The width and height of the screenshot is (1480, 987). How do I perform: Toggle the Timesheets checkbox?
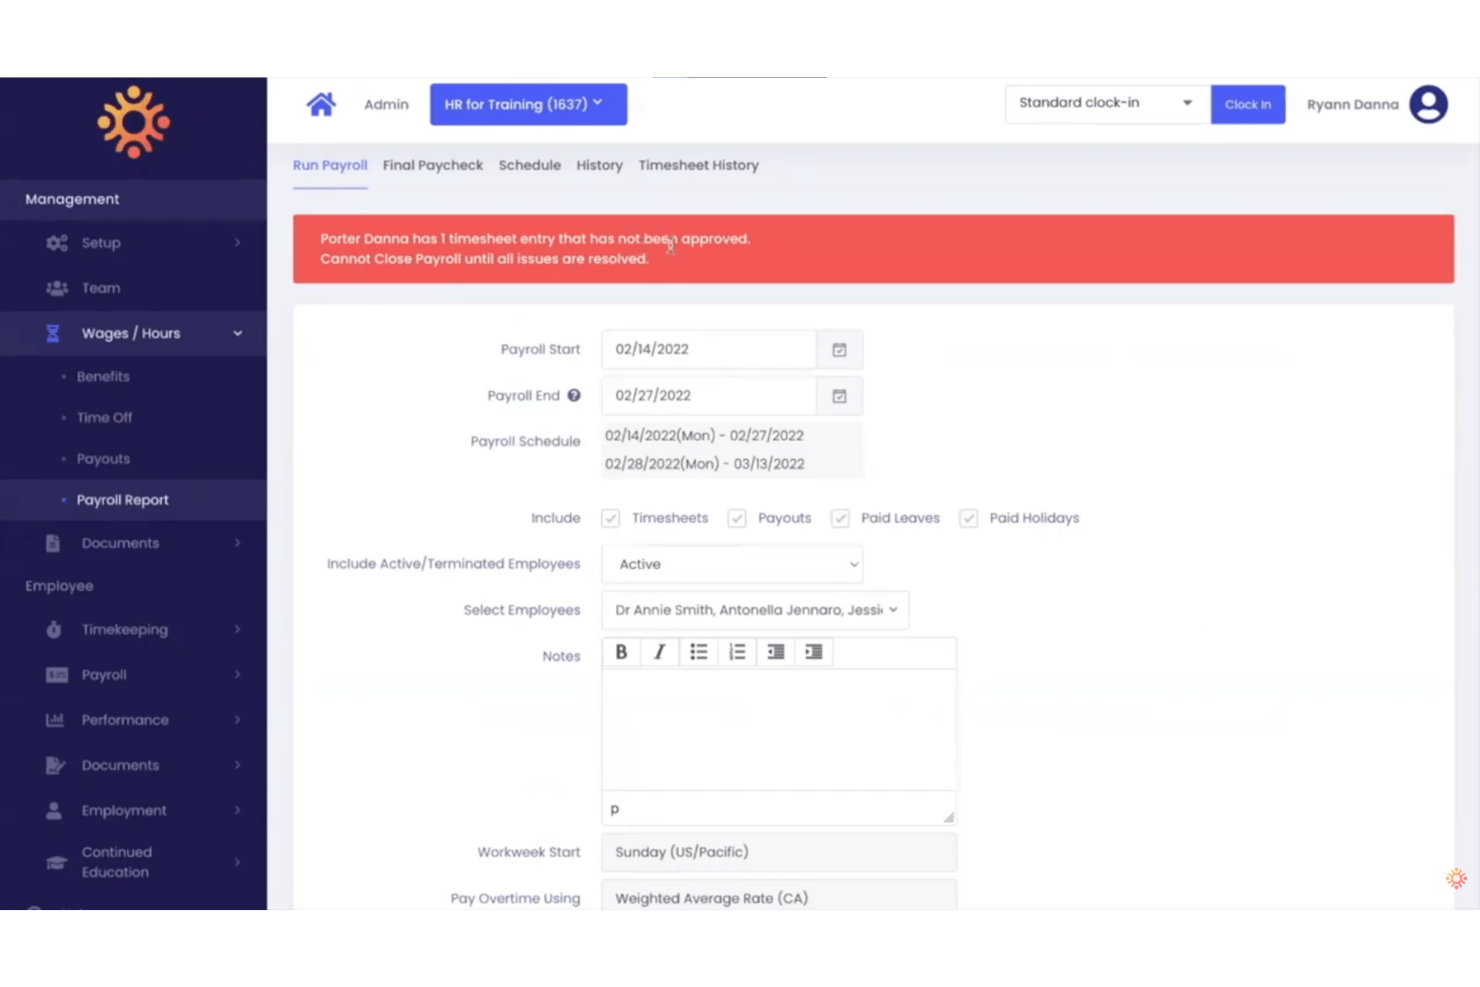(x=611, y=518)
